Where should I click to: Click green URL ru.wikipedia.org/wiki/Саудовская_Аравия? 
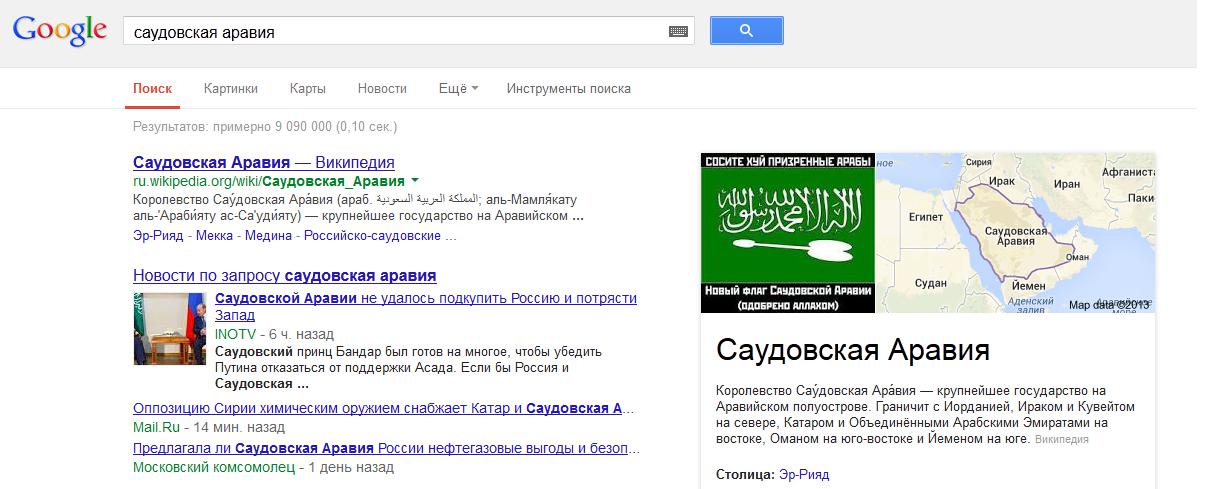tap(269, 181)
